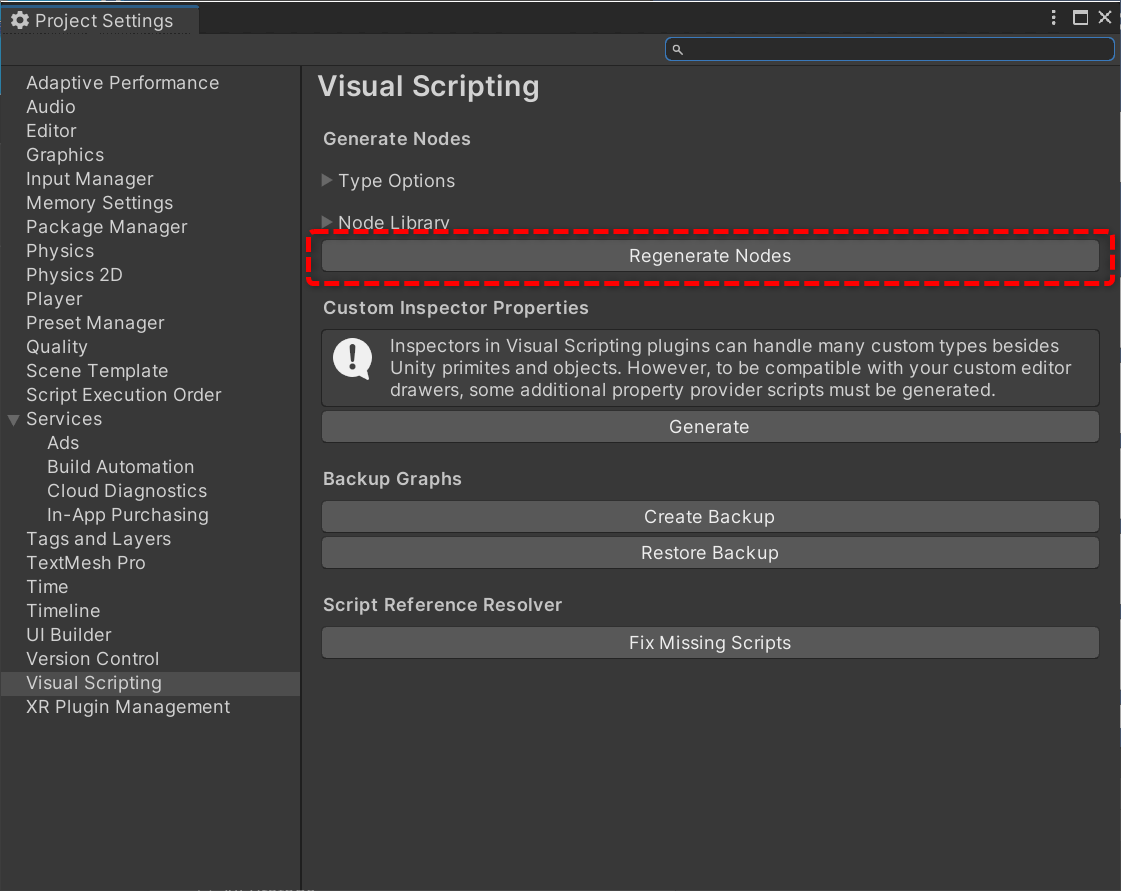Select the Project Settings tab
Viewport: 1121px width, 891px height.
101,20
